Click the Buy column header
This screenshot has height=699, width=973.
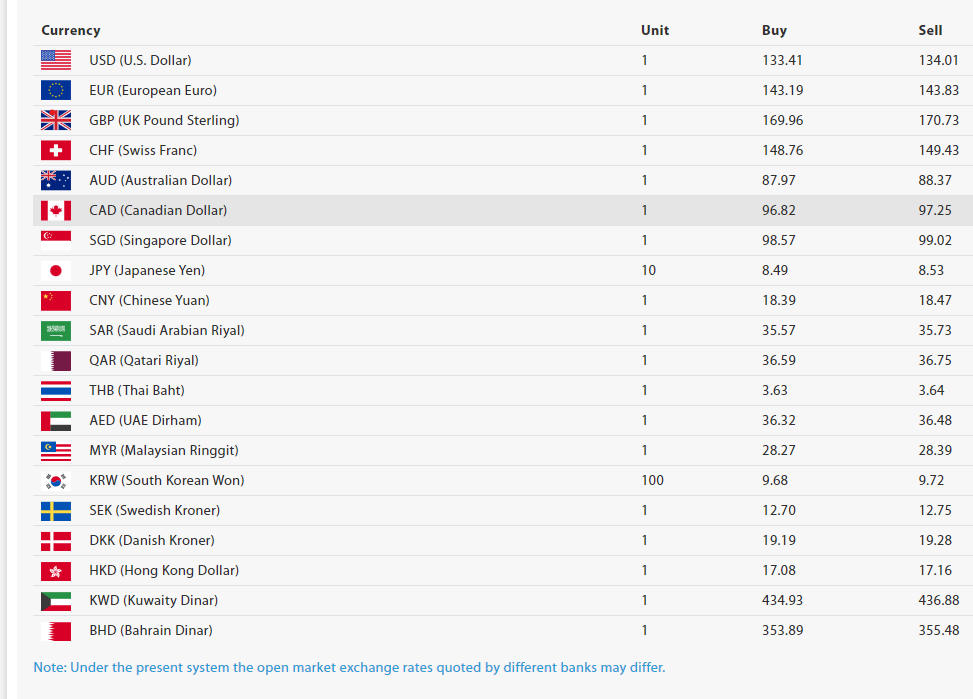click(774, 30)
